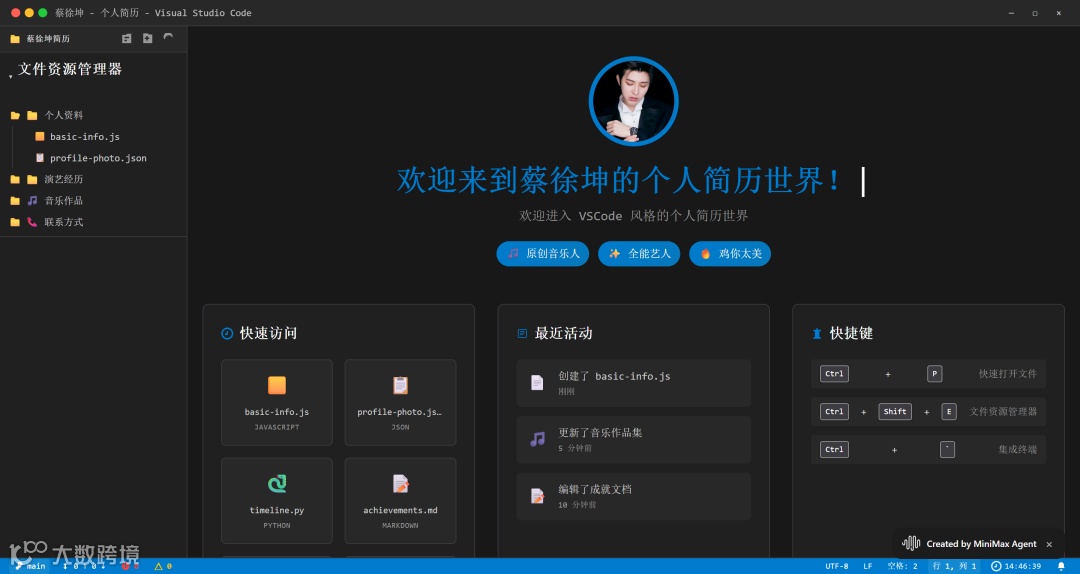Click the notification bell in status bar

click(x=1061, y=566)
